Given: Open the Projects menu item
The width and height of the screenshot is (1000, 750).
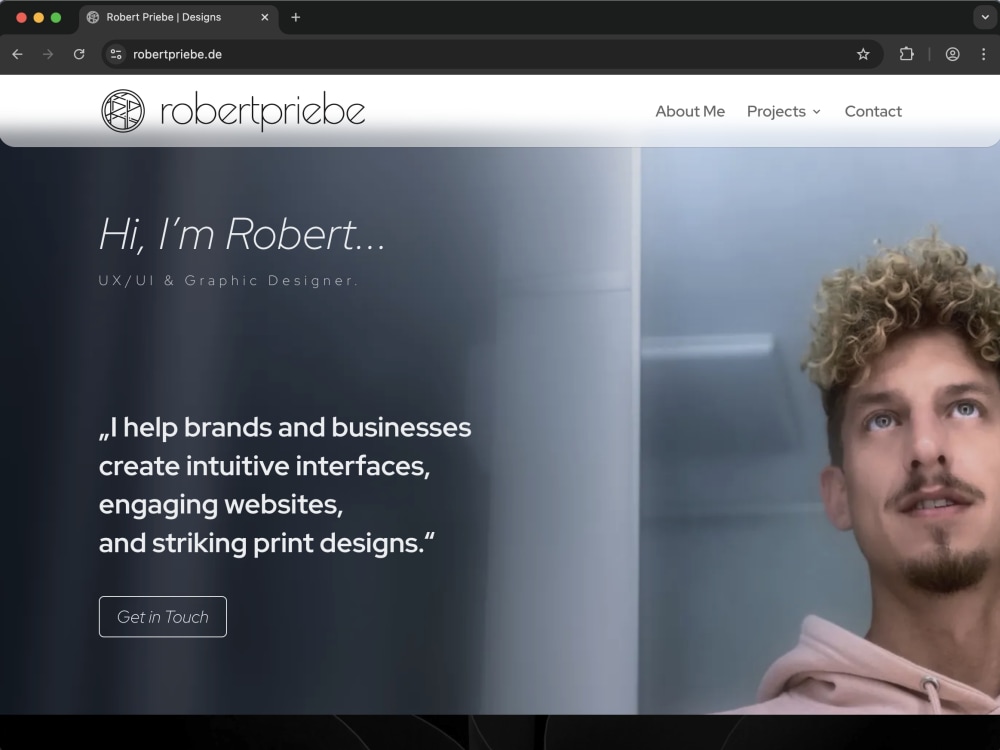Looking at the screenshot, I should click(776, 112).
